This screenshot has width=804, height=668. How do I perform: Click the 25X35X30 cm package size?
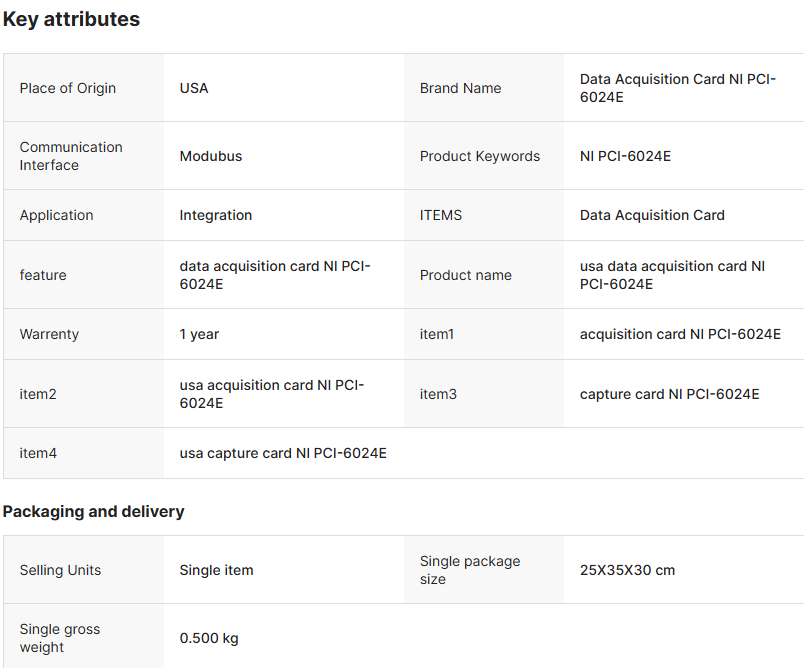click(627, 570)
